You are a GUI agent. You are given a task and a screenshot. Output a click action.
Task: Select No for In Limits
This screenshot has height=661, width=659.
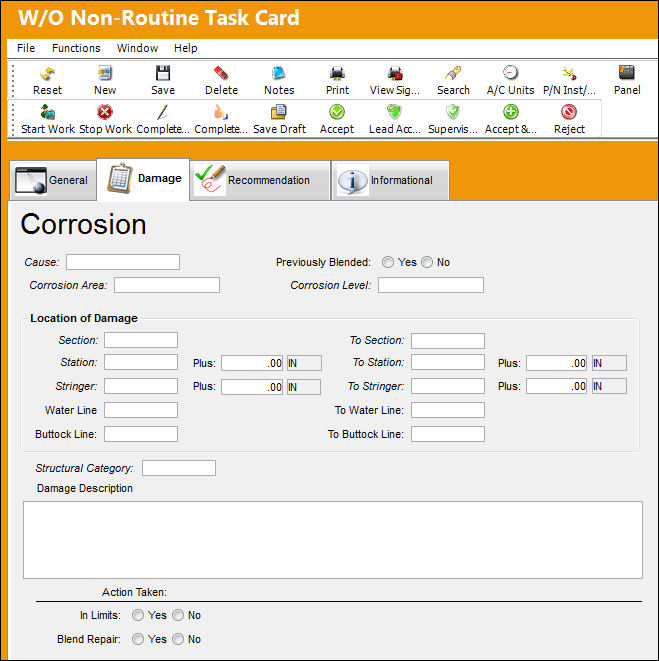pyautogui.click(x=178, y=615)
